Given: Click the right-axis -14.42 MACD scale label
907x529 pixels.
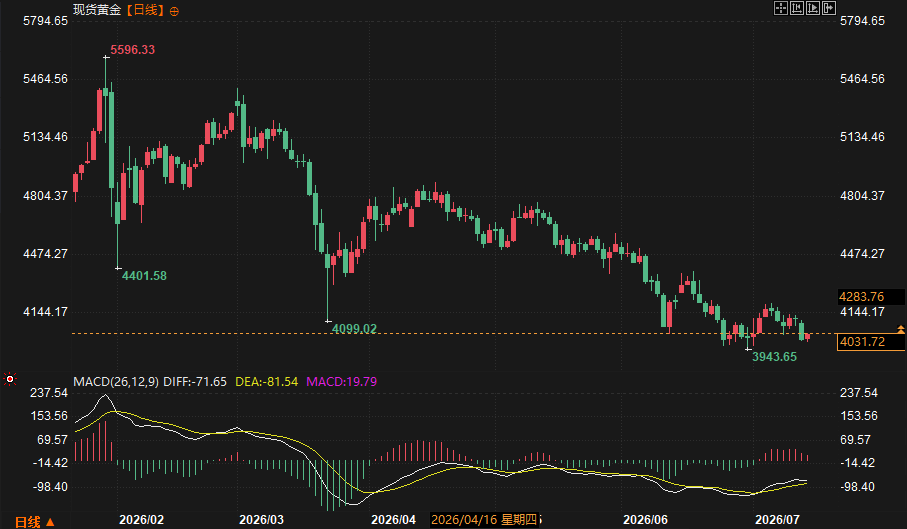Looking at the screenshot, I should (x=858, y=463).
